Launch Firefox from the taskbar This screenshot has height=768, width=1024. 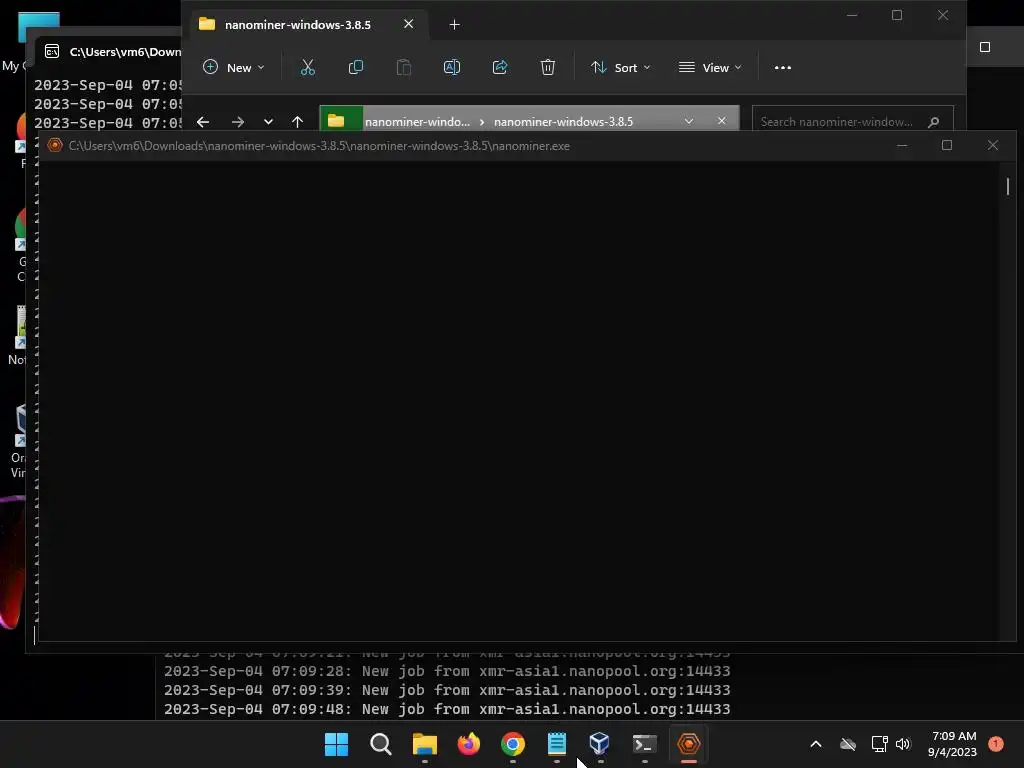pyautogui.click(x=469, y=744)
